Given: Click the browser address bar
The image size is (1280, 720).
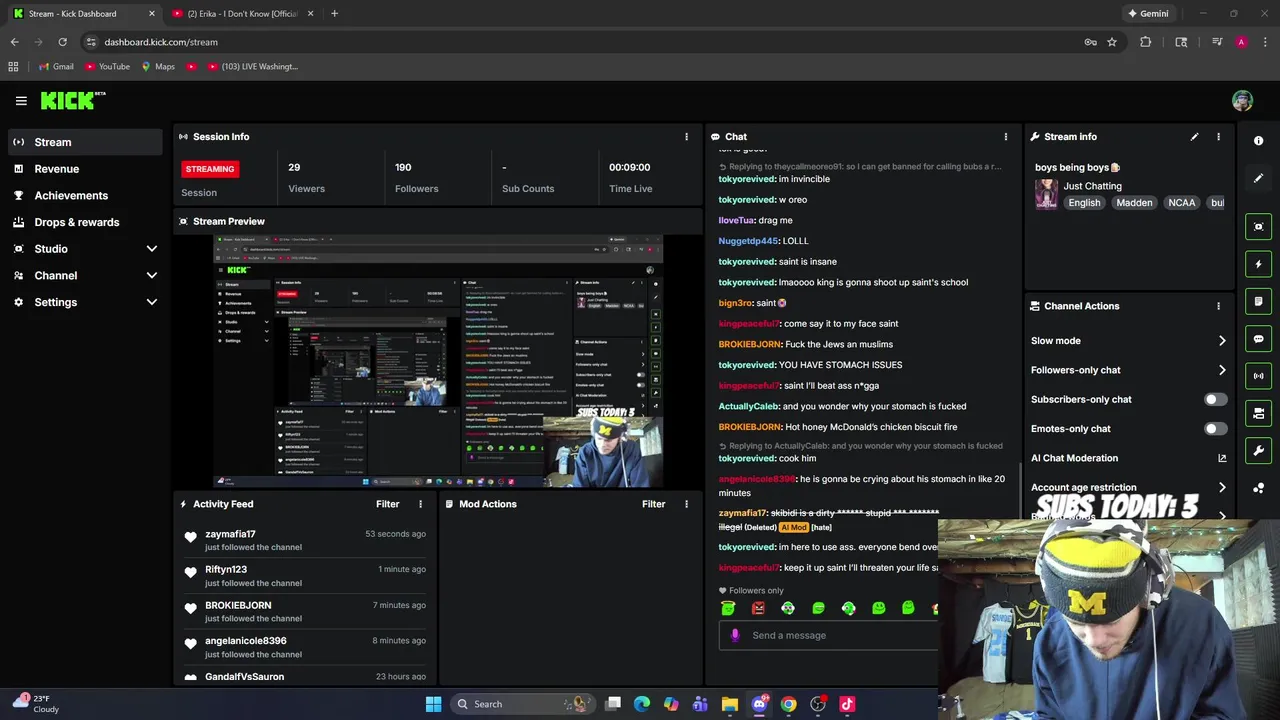Looking at the screenshot, I should click(x=580, y=42).
